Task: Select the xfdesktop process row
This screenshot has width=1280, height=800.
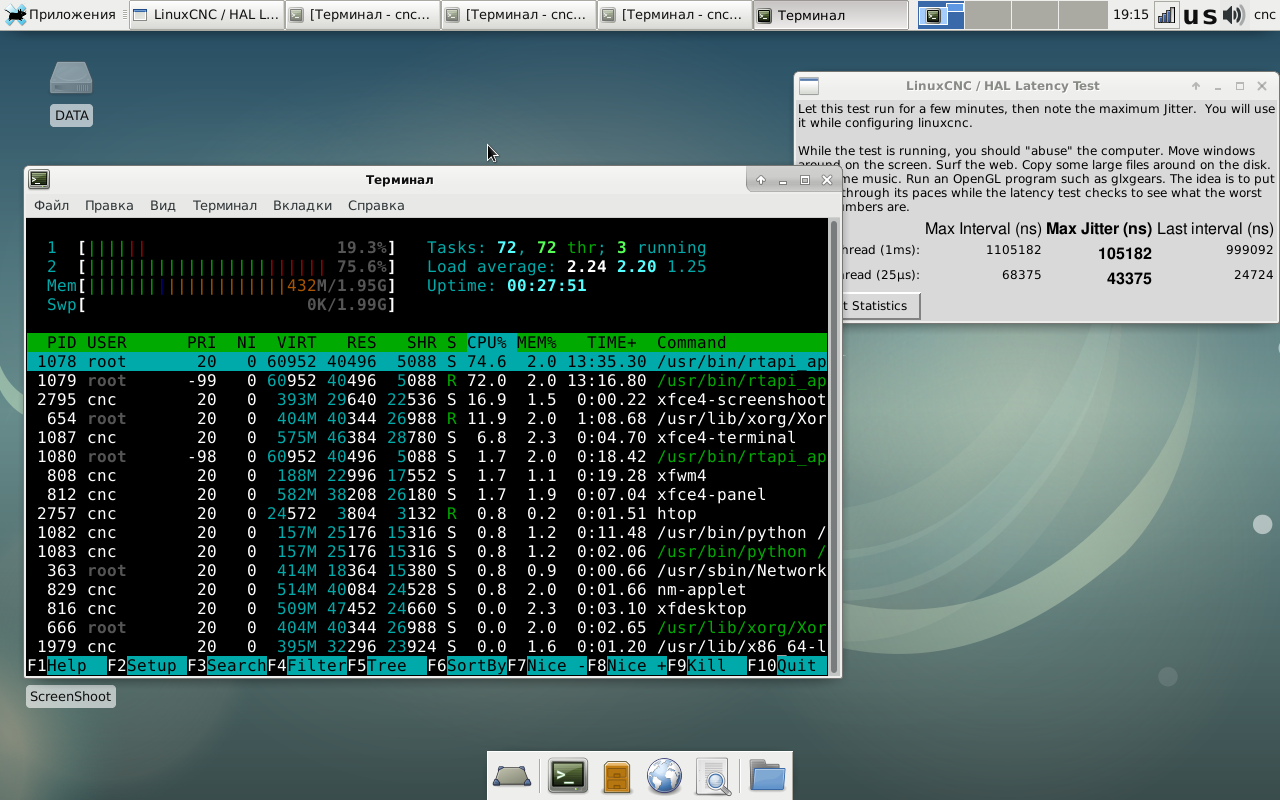Action: (x=427, y=608)
